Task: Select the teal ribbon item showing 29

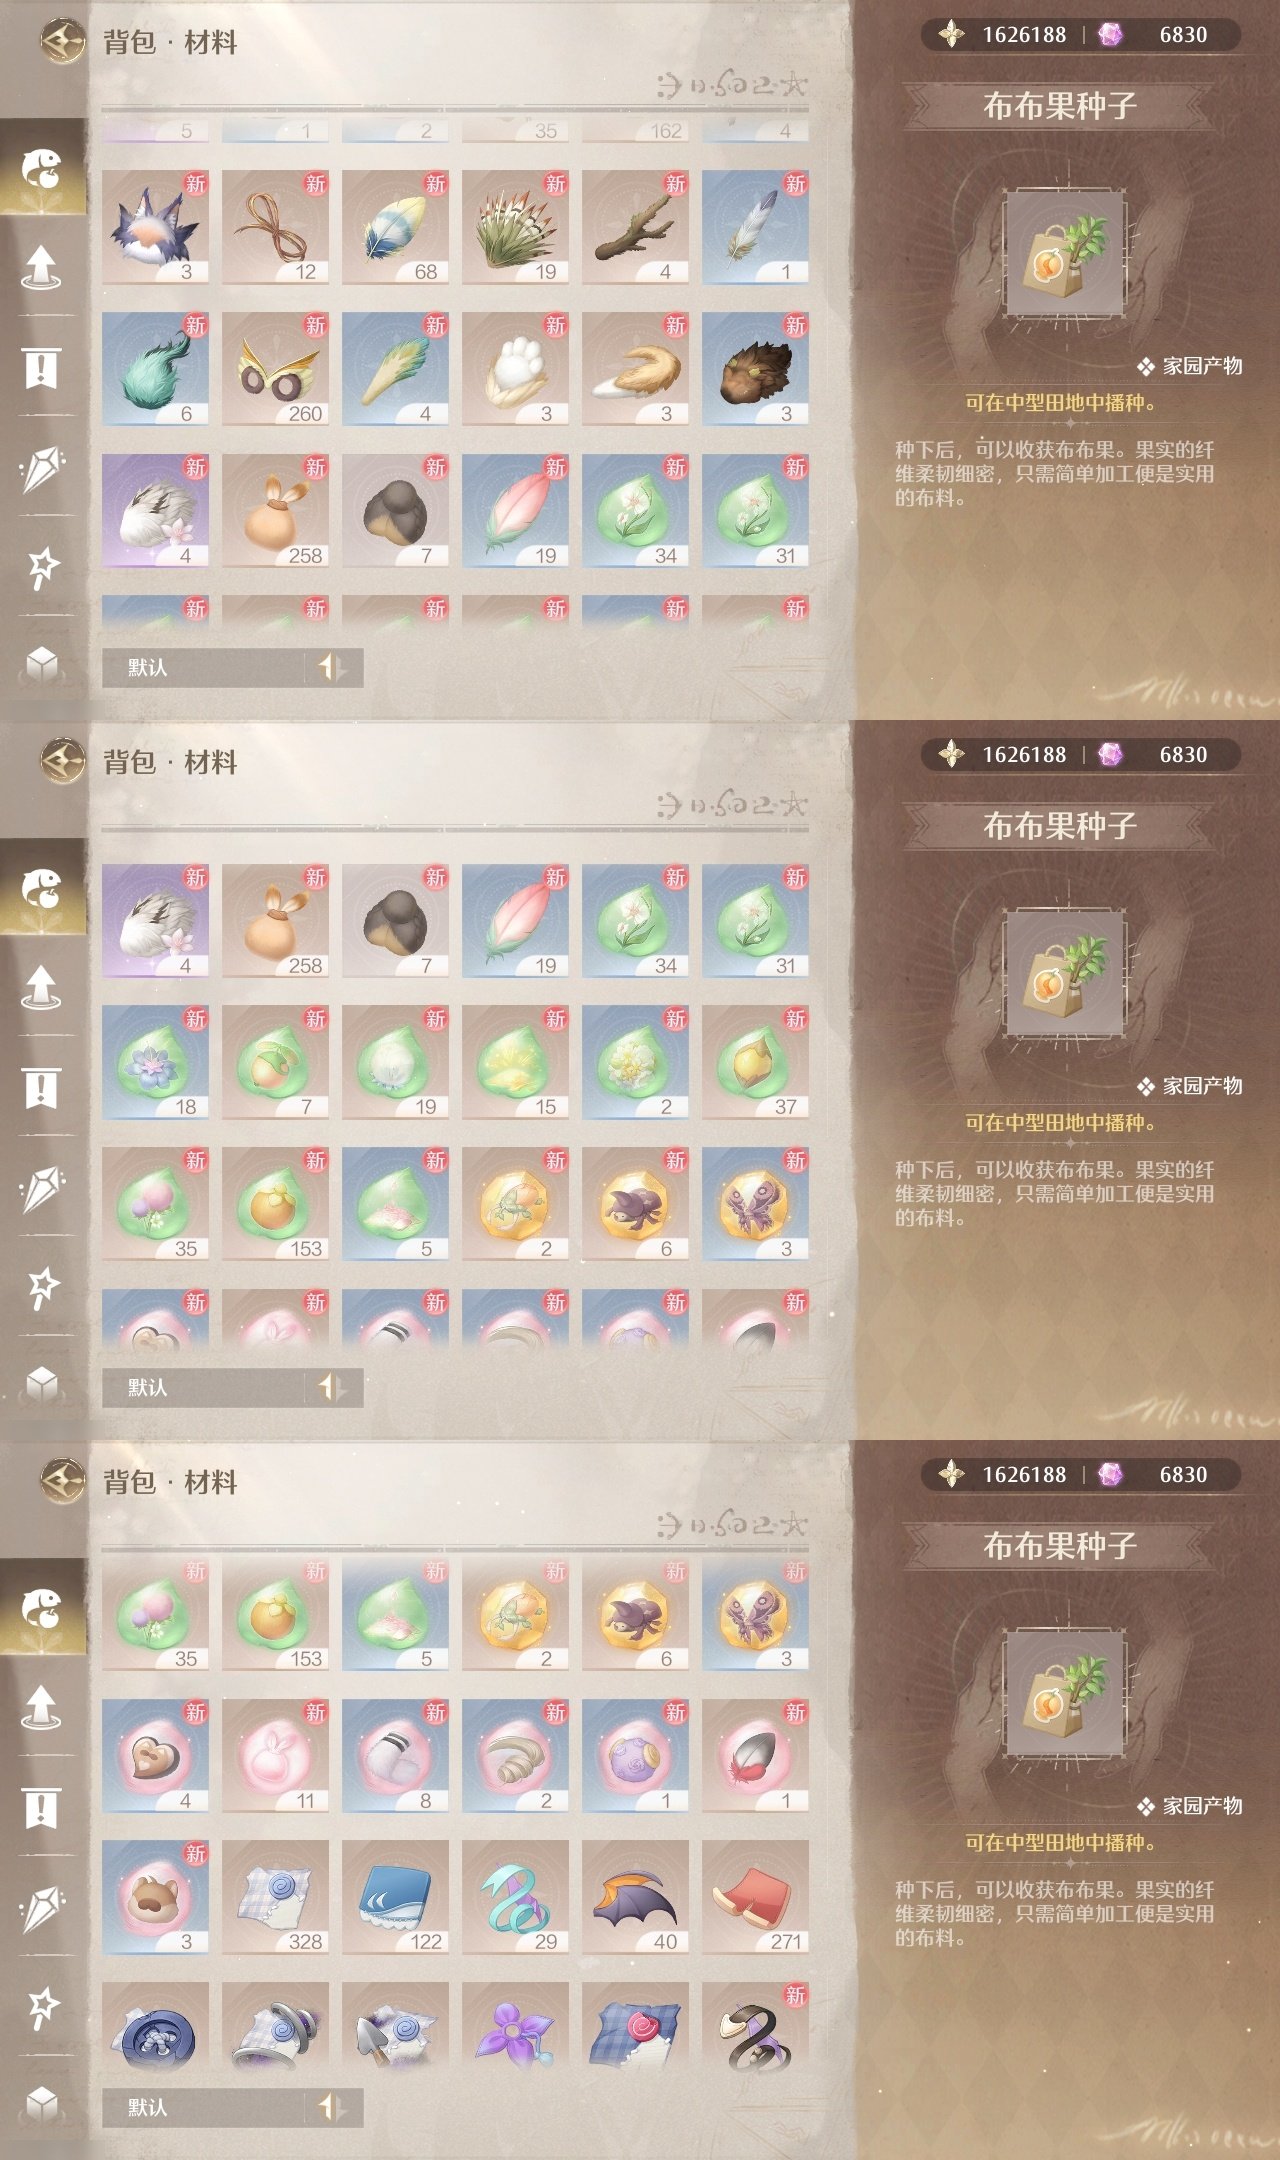Action: pos(515,1897)
